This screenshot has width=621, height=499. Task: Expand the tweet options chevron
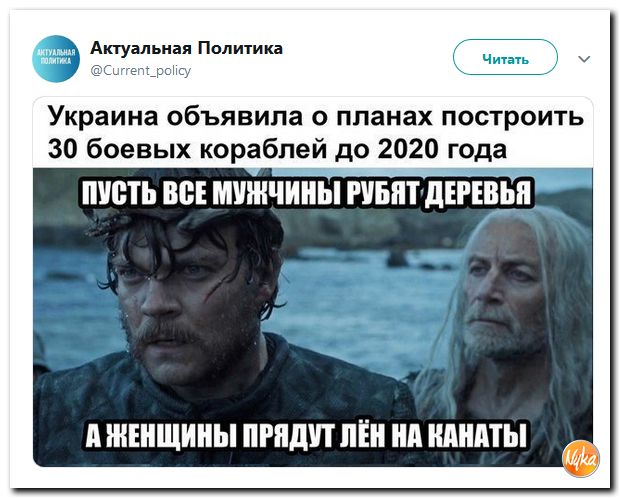(x=584, y=59)
